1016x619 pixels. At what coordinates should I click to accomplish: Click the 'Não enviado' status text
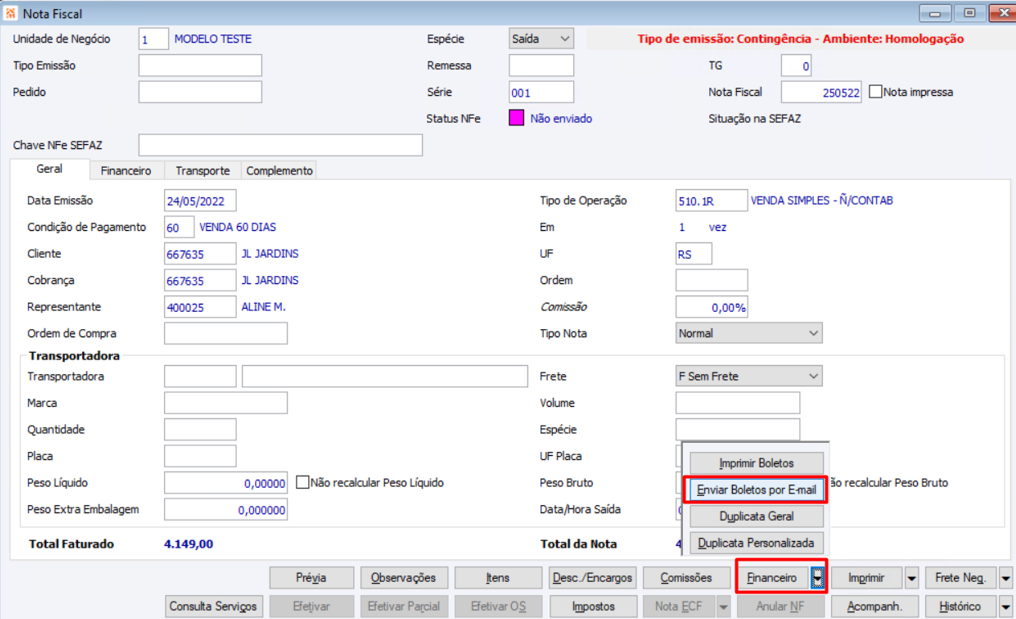click(x=561, y=119)
